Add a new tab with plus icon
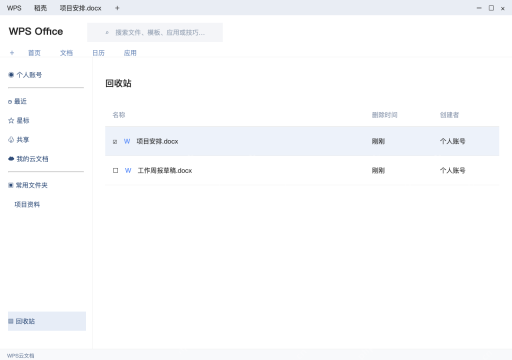Screen dimensions: 512x360 pos(117,8)
